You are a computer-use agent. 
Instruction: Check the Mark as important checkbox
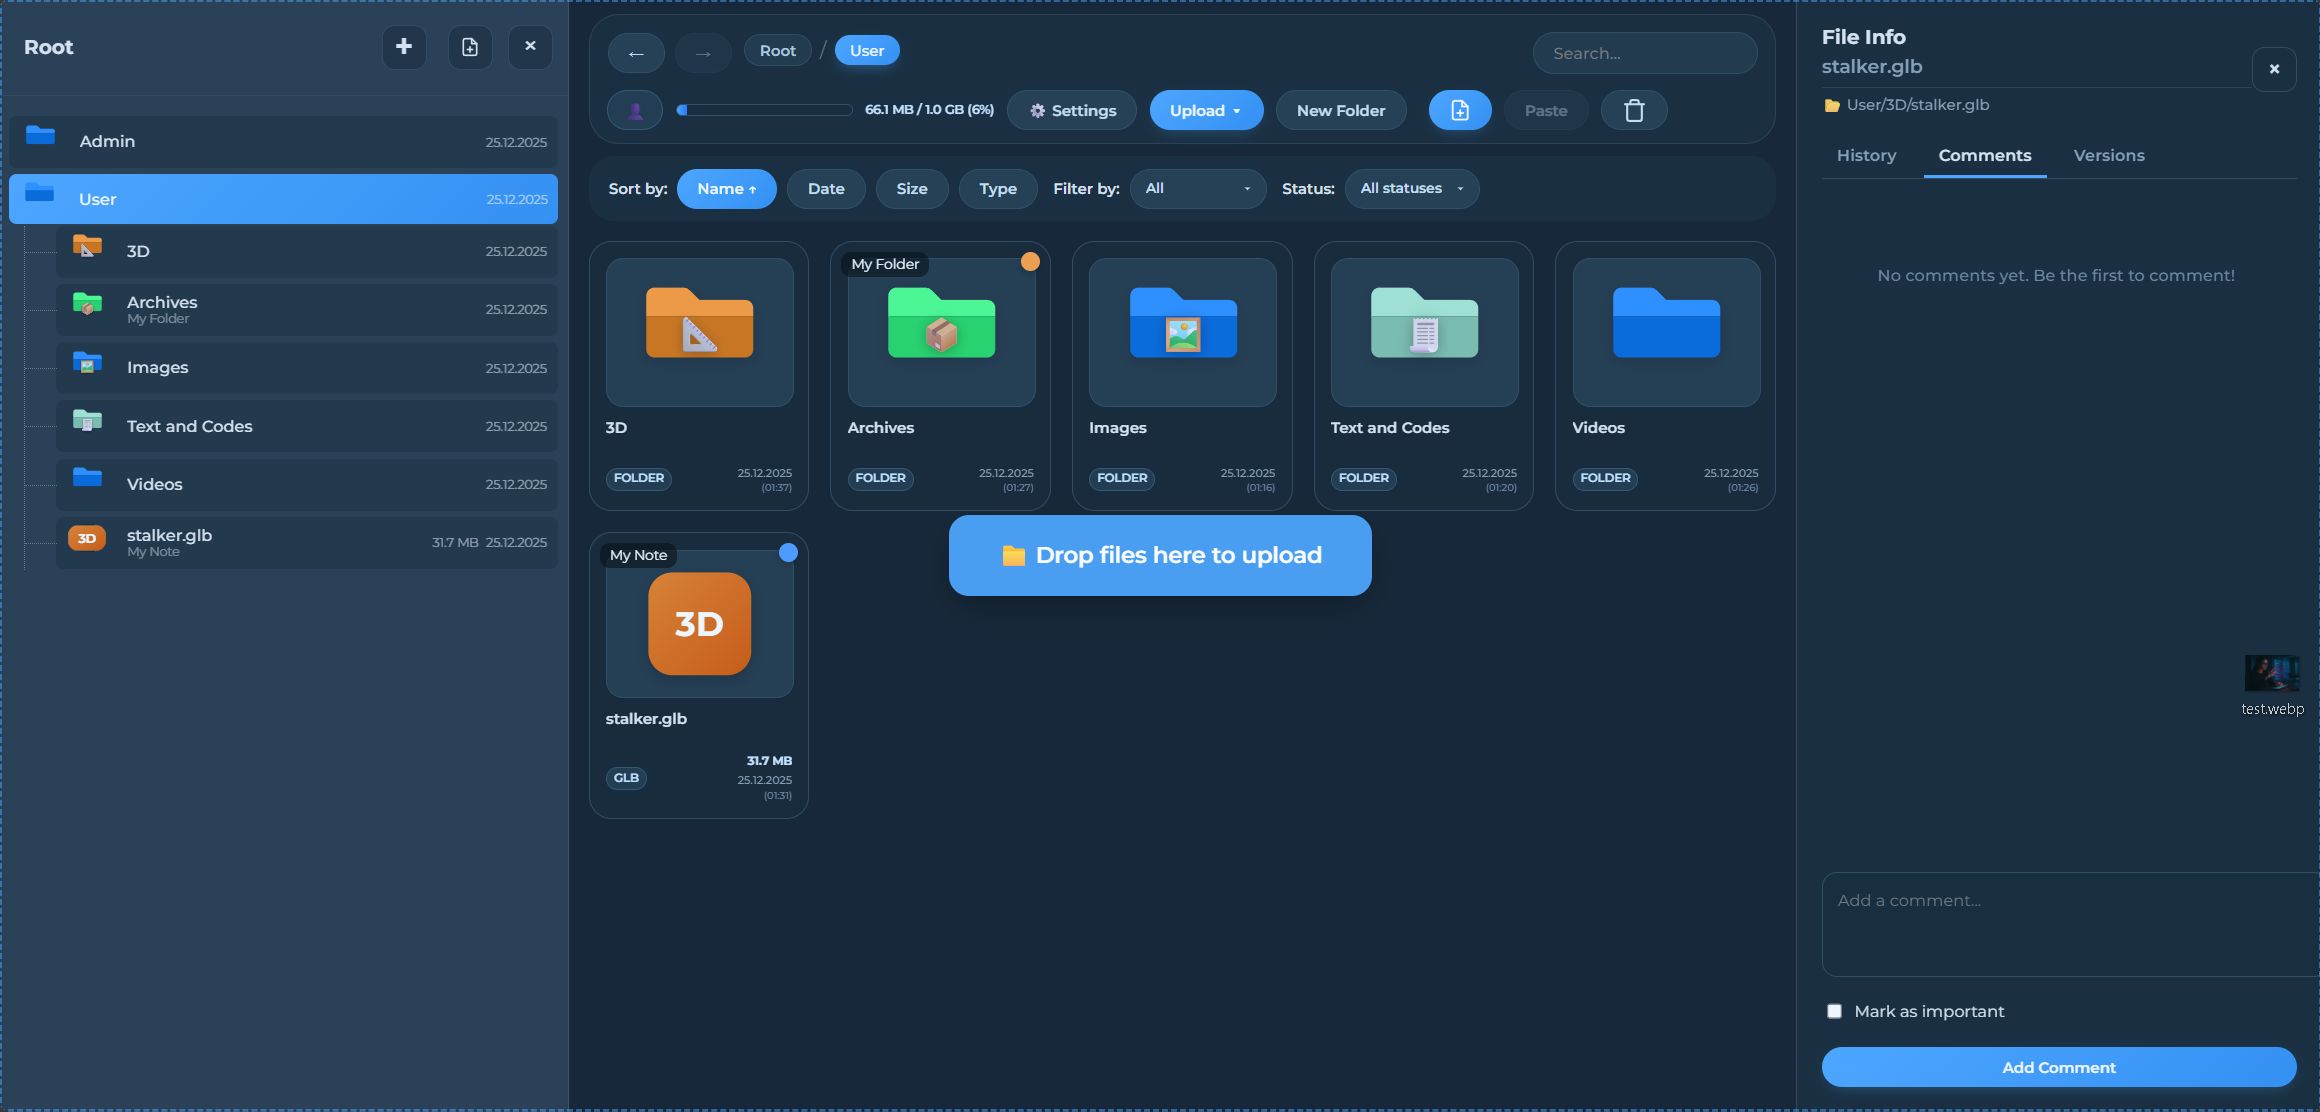(1834, 1011)
